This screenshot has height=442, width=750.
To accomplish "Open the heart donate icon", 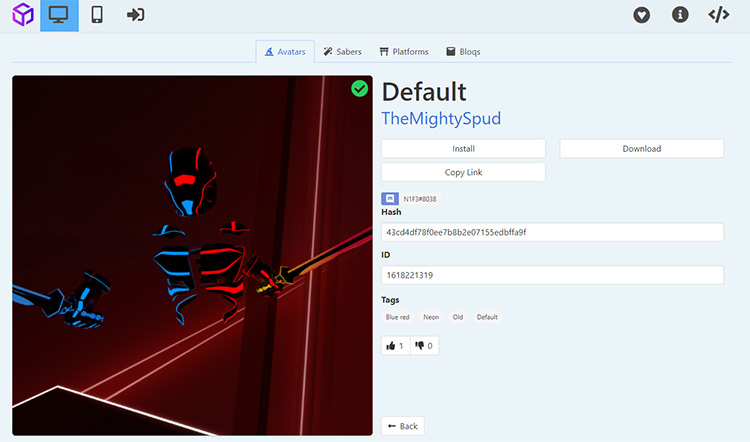I will pos(641,15).
